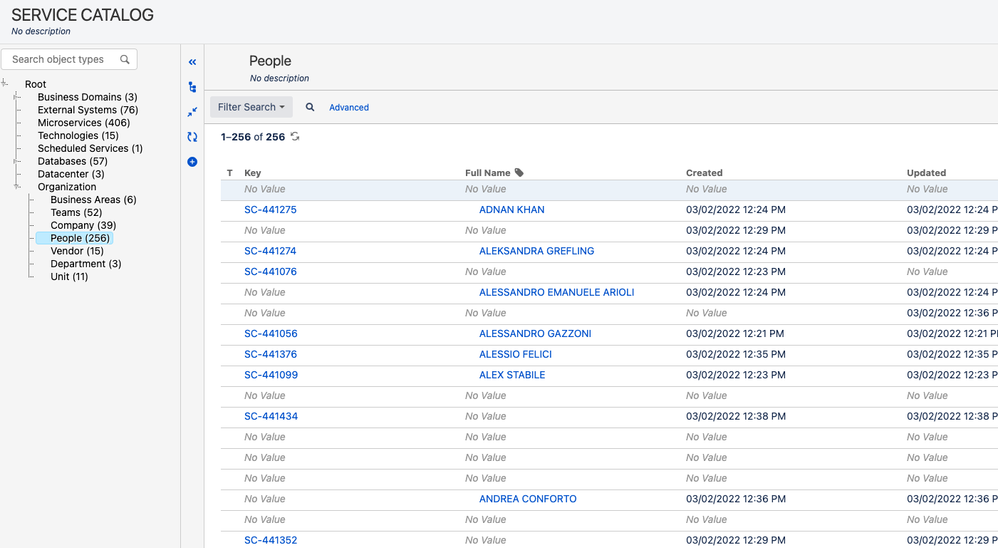Click the magnifier icon in the search box
998x548 pixels.
125,59
